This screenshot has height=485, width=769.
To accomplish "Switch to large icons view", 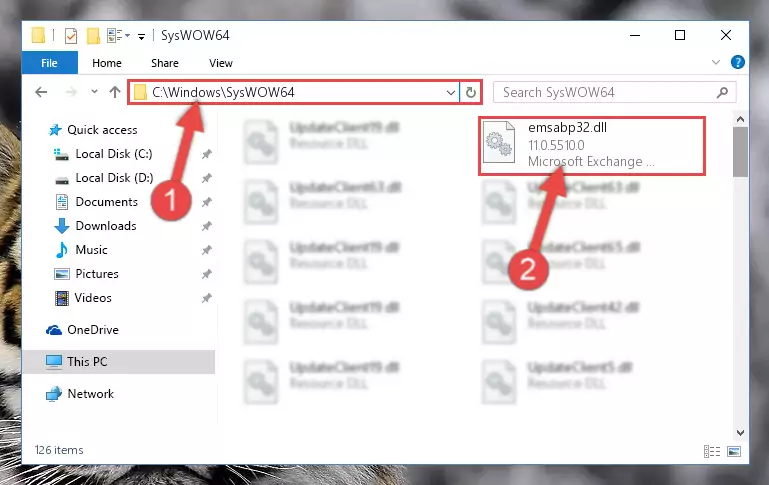I will [734, 451].
